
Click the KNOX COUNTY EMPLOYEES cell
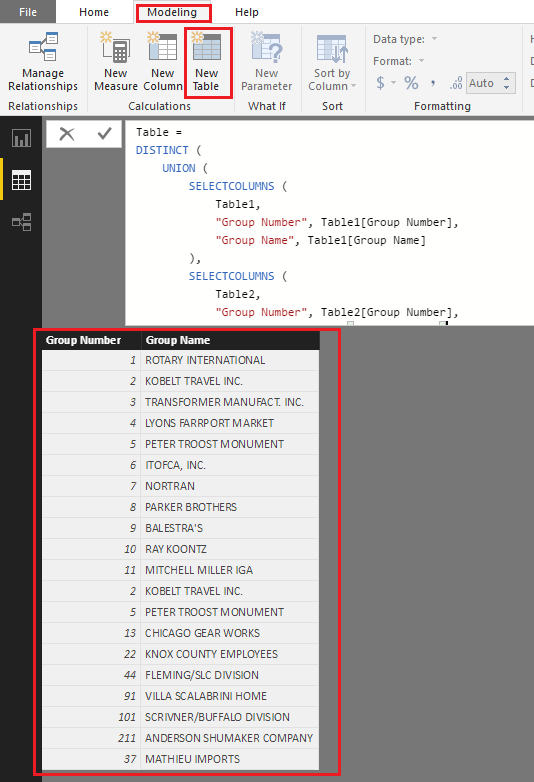click(x=230, y=654)
